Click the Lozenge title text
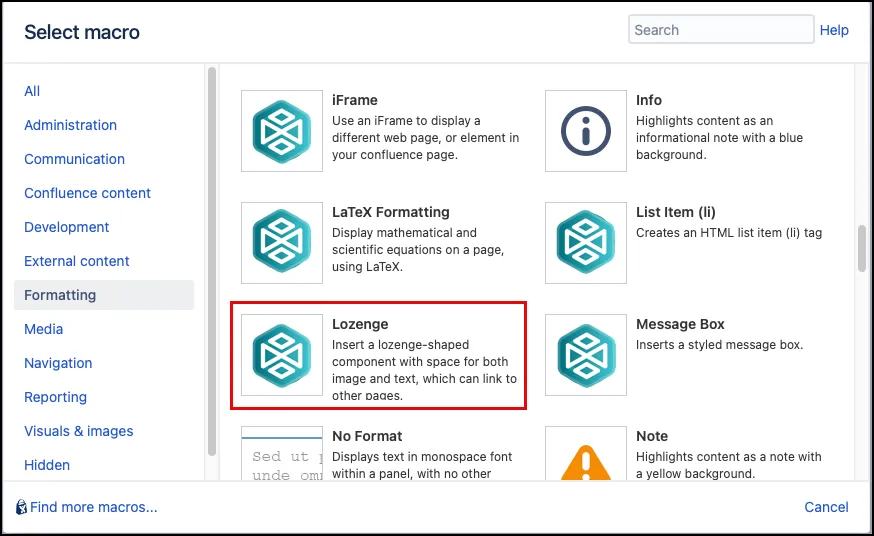This screenshot has width=874, height=536. [x=360, y=324]
